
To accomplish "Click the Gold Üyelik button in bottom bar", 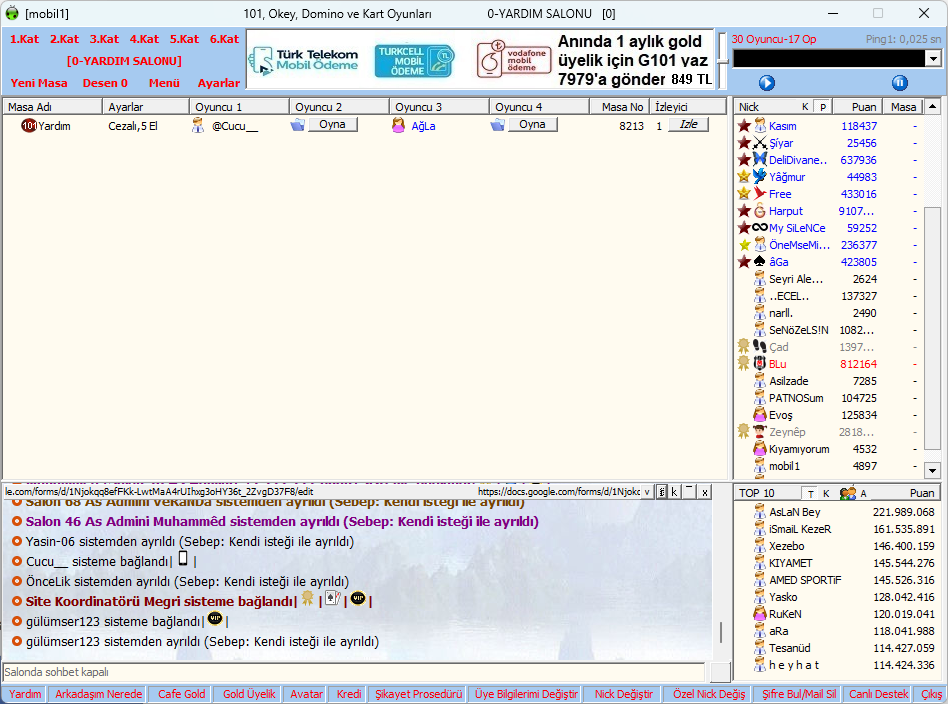I will (249, 694).
